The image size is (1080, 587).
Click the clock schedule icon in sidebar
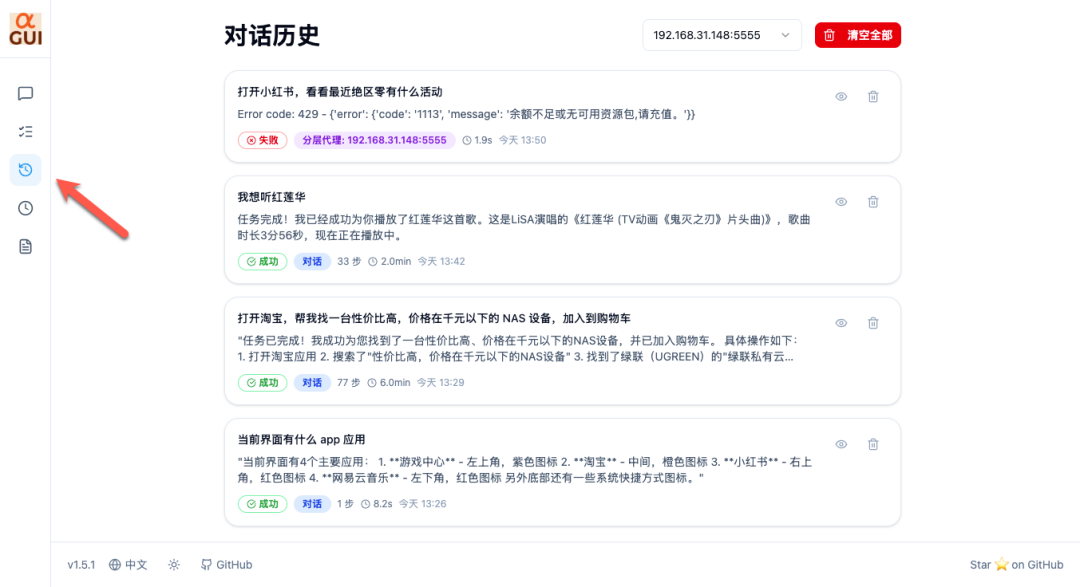[24, 208]
